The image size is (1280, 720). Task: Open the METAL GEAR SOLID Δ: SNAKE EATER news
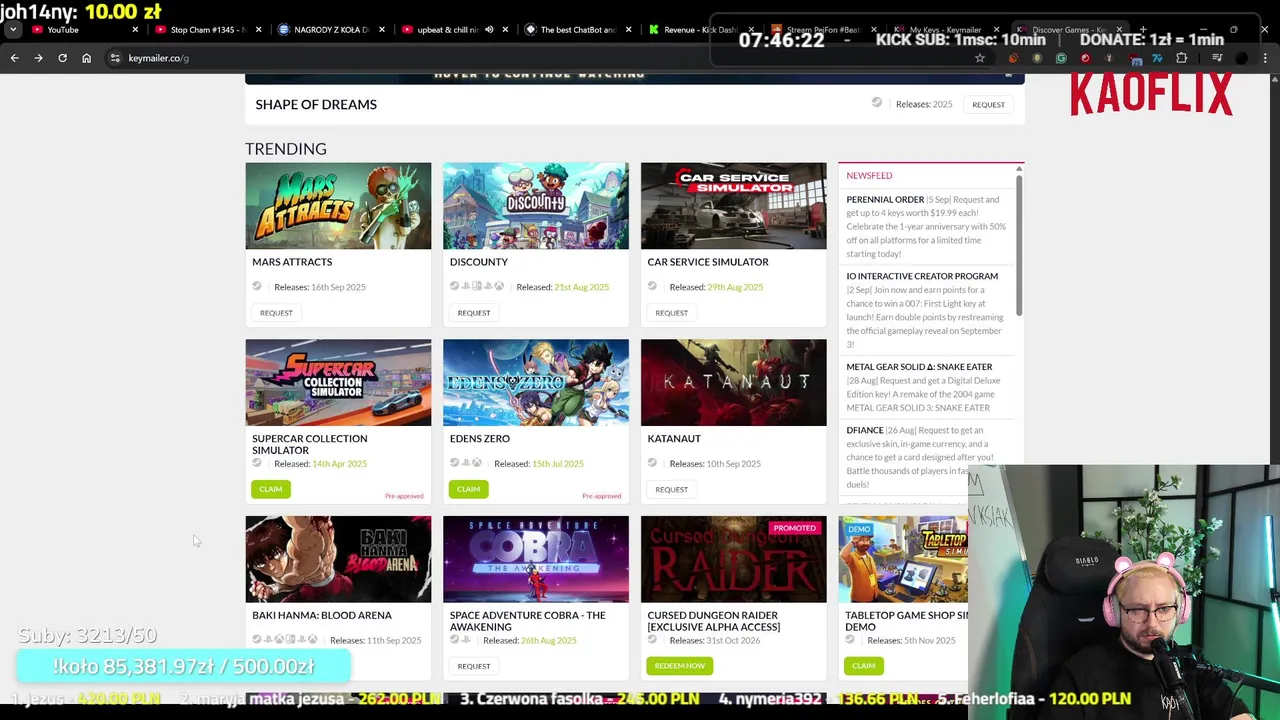click(x=919, y=367)
